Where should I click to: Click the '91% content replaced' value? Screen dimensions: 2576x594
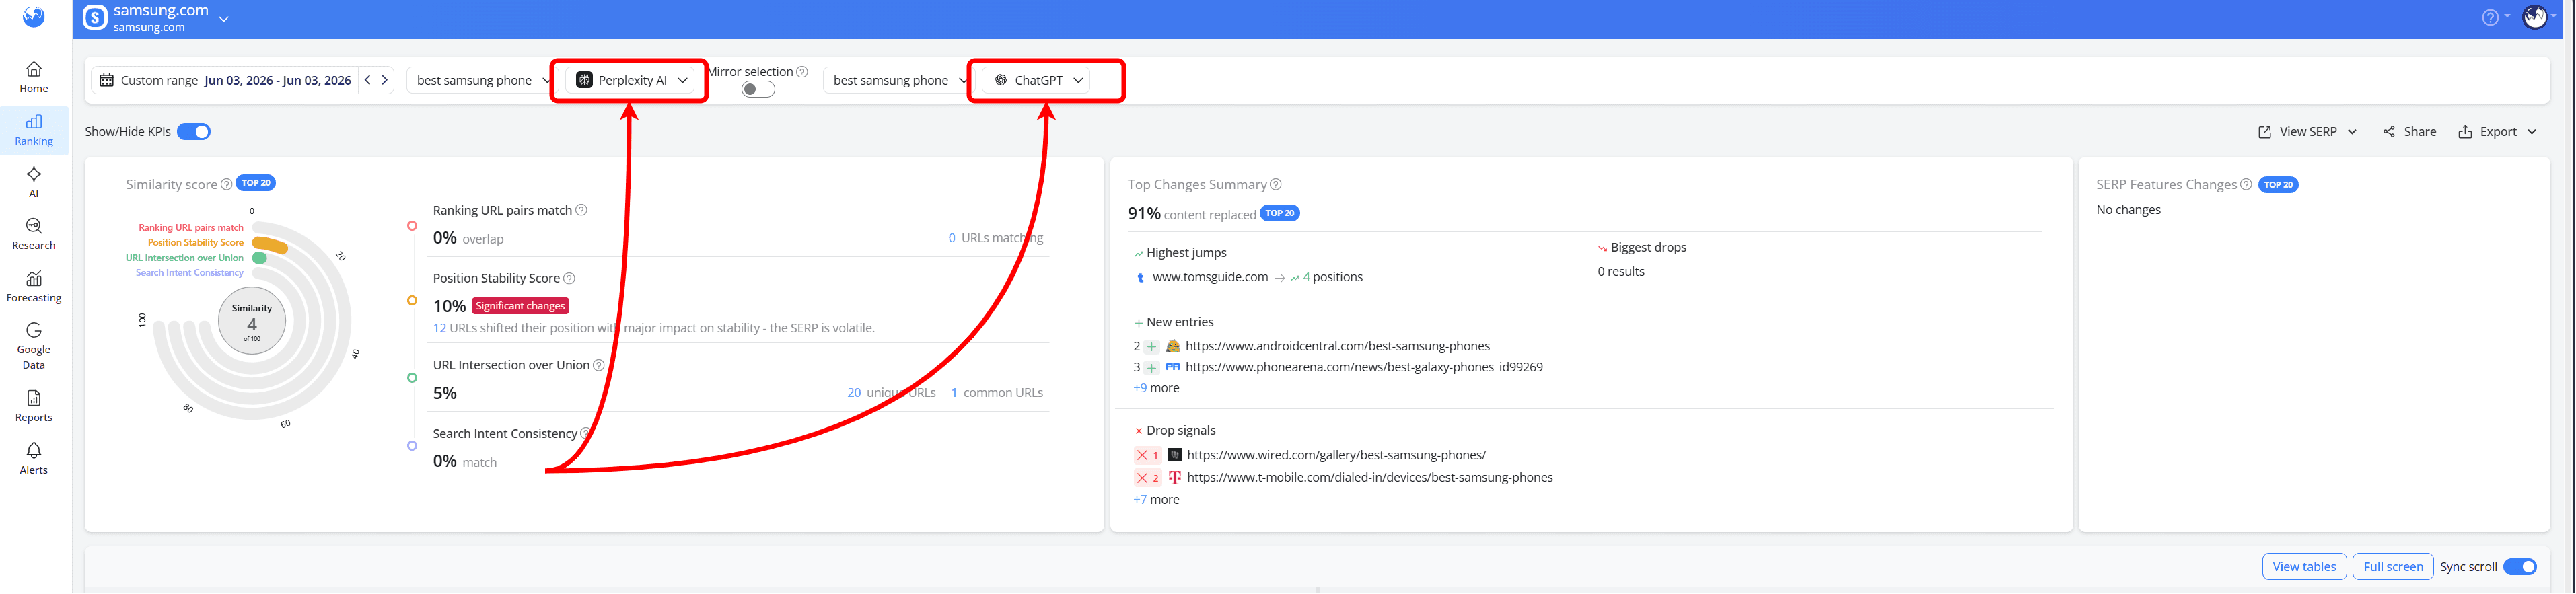[1191, 214]
